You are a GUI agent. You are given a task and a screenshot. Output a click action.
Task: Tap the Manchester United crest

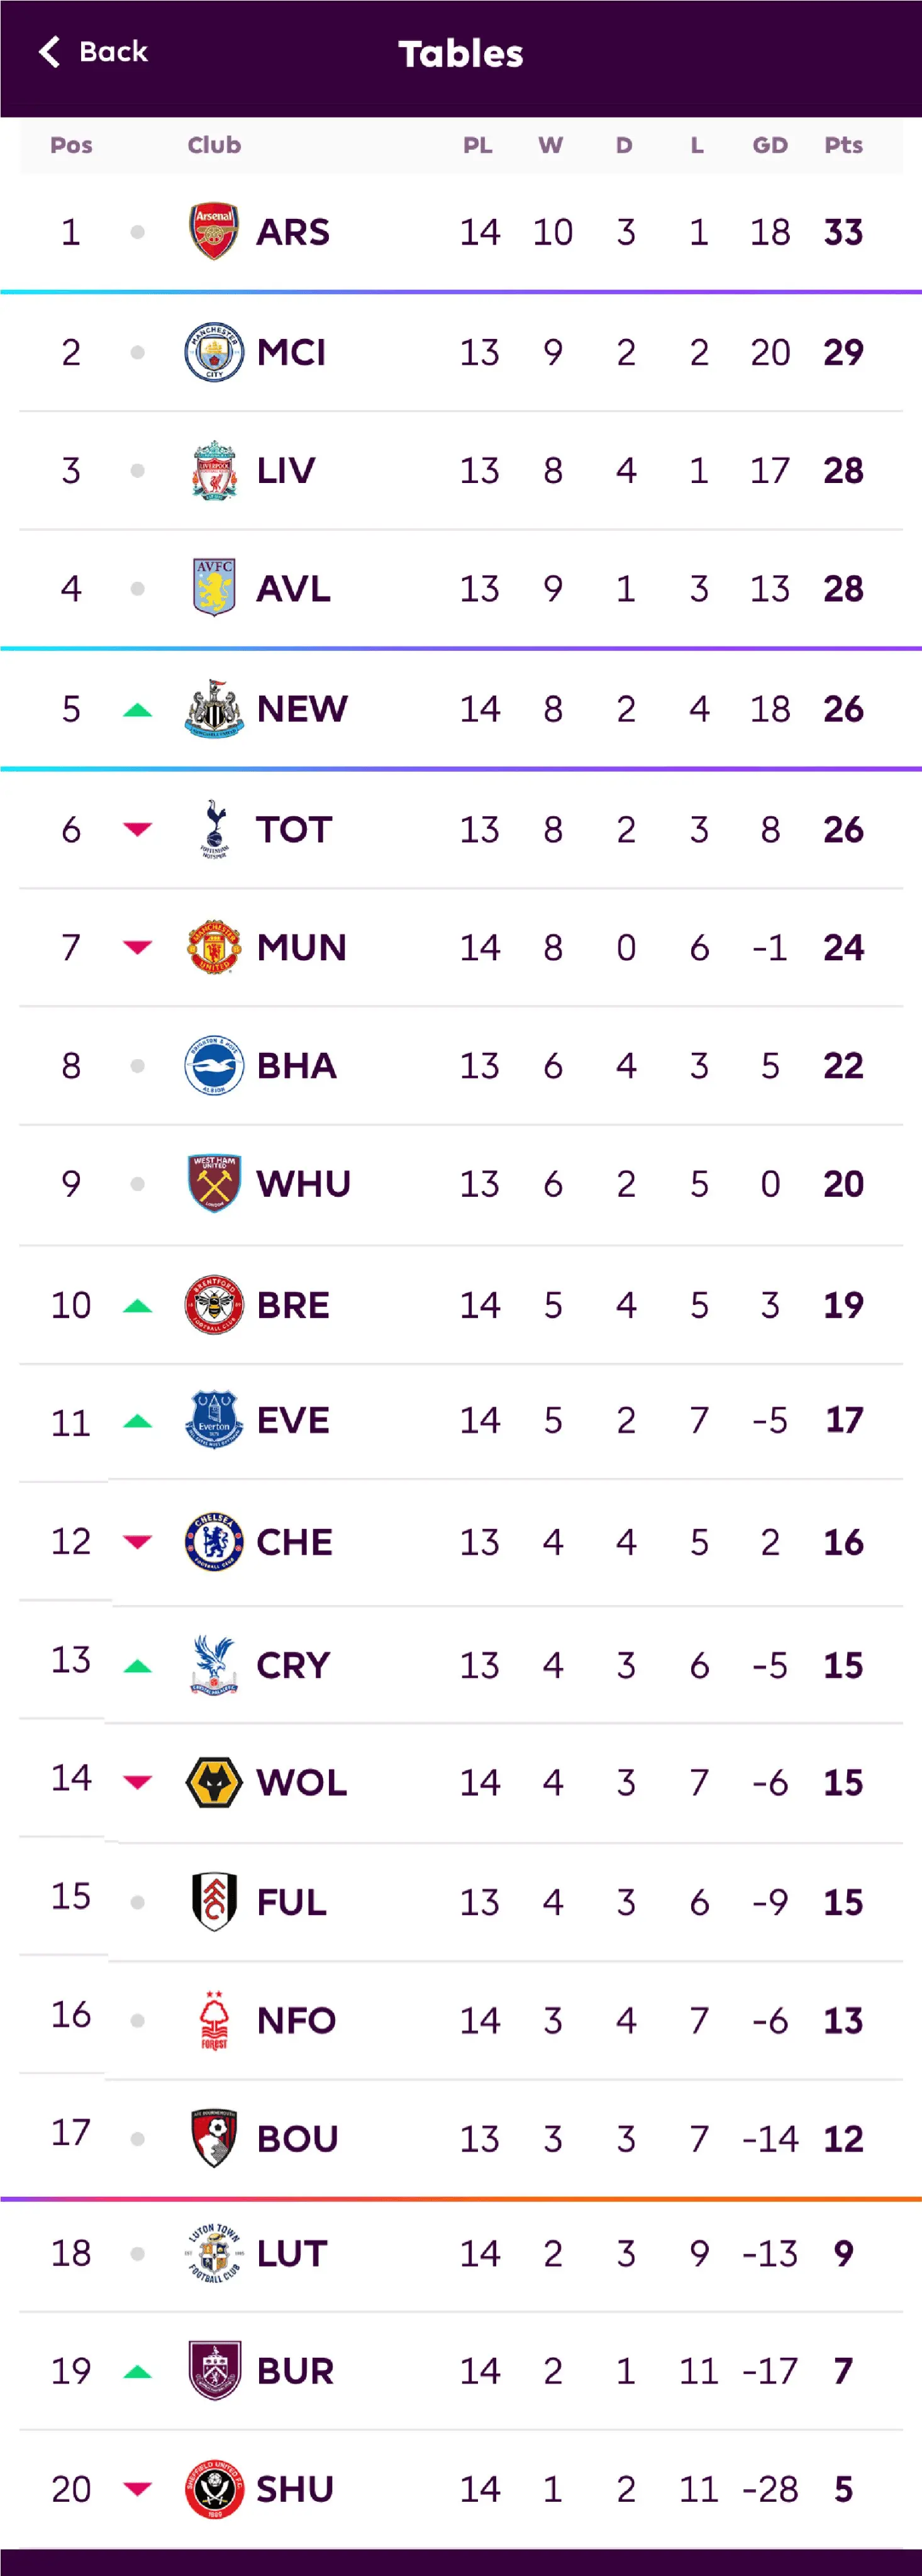(214, 947)
